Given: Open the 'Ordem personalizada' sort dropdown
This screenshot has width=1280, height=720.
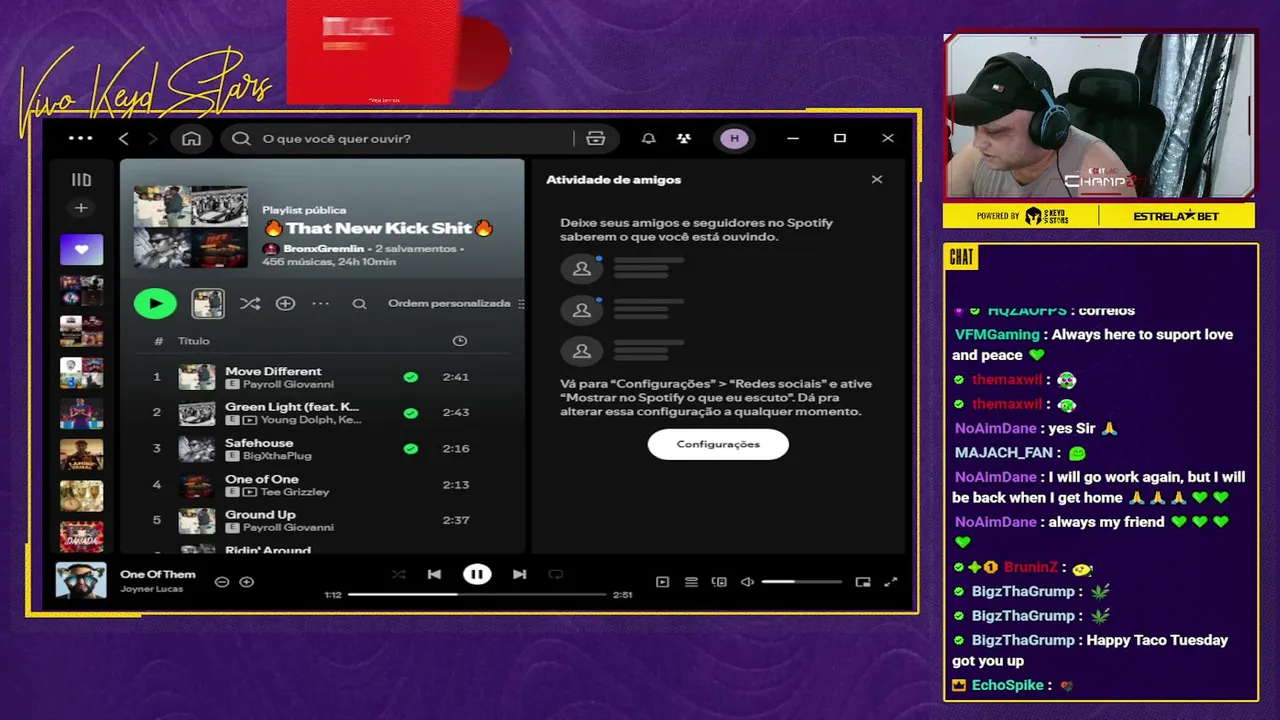Looking at the screenshot, I should click(456, 303).
